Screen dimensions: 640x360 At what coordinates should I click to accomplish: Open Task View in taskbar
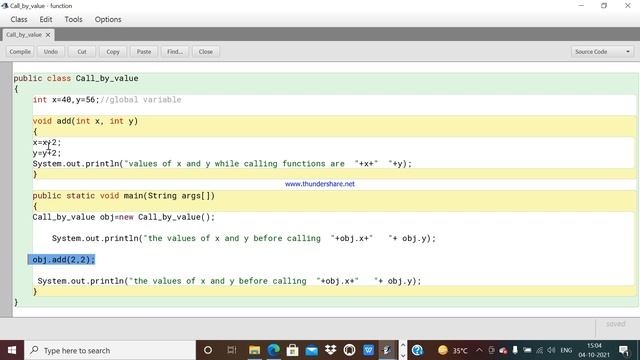(231, 350)
